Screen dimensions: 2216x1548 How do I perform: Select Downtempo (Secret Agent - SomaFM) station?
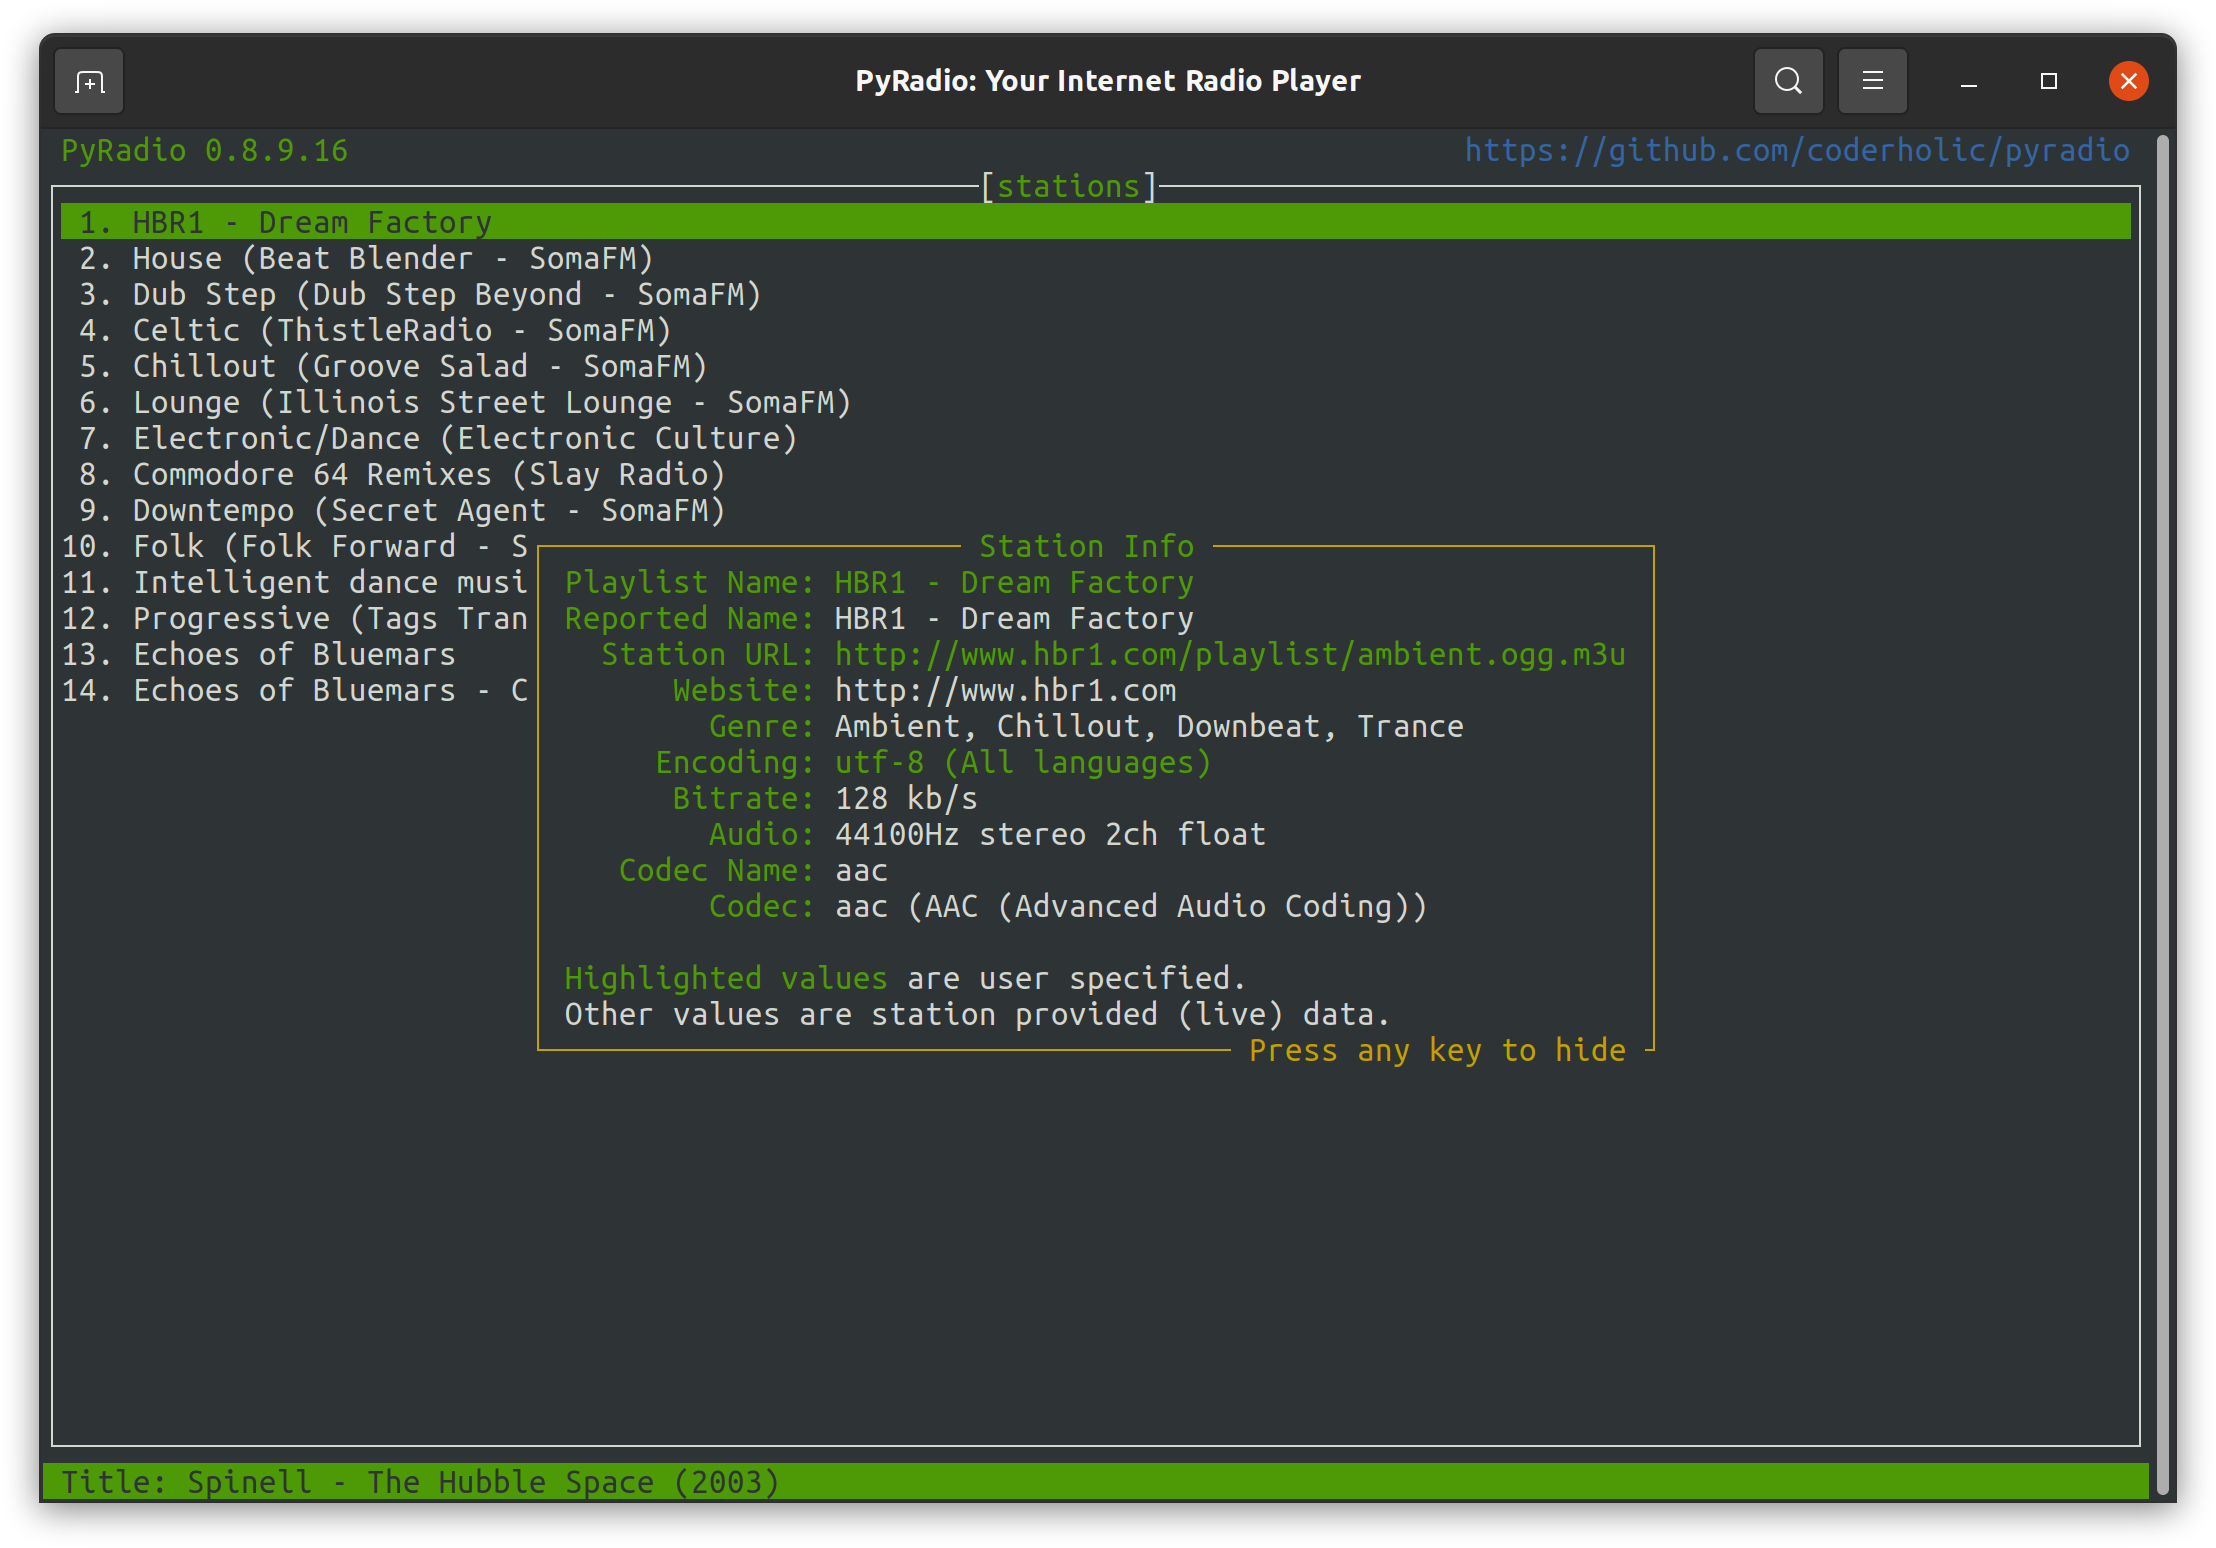coord(402,510)
